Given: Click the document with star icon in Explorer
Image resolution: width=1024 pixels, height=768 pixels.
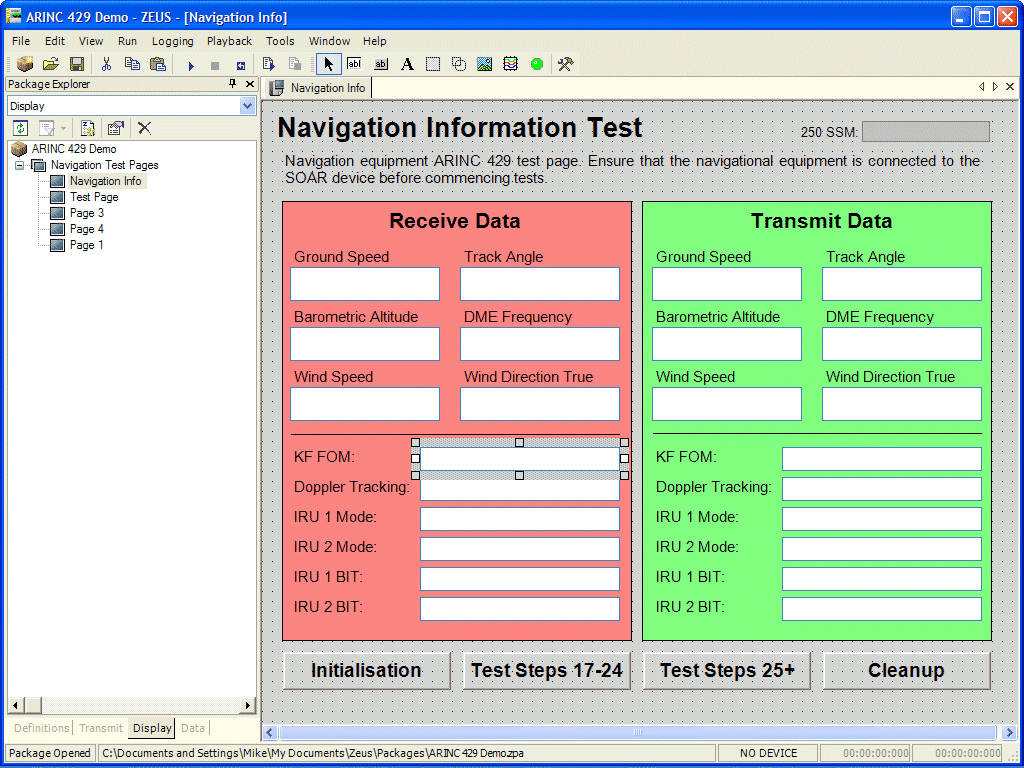Looking at the screenshot, I should tap(88, 128).
